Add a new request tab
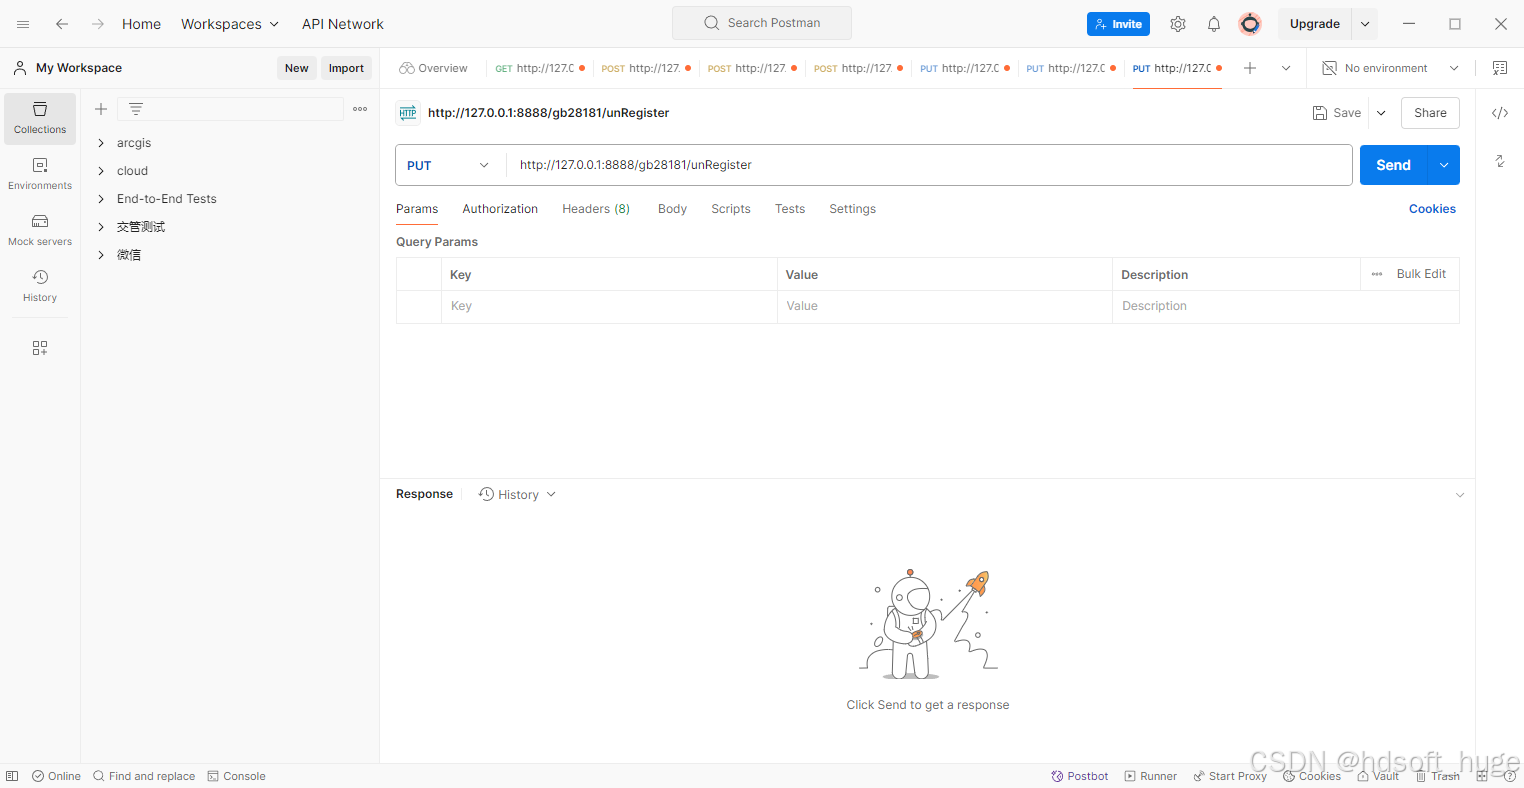The image size is (1524, 788). point(1250,68)
